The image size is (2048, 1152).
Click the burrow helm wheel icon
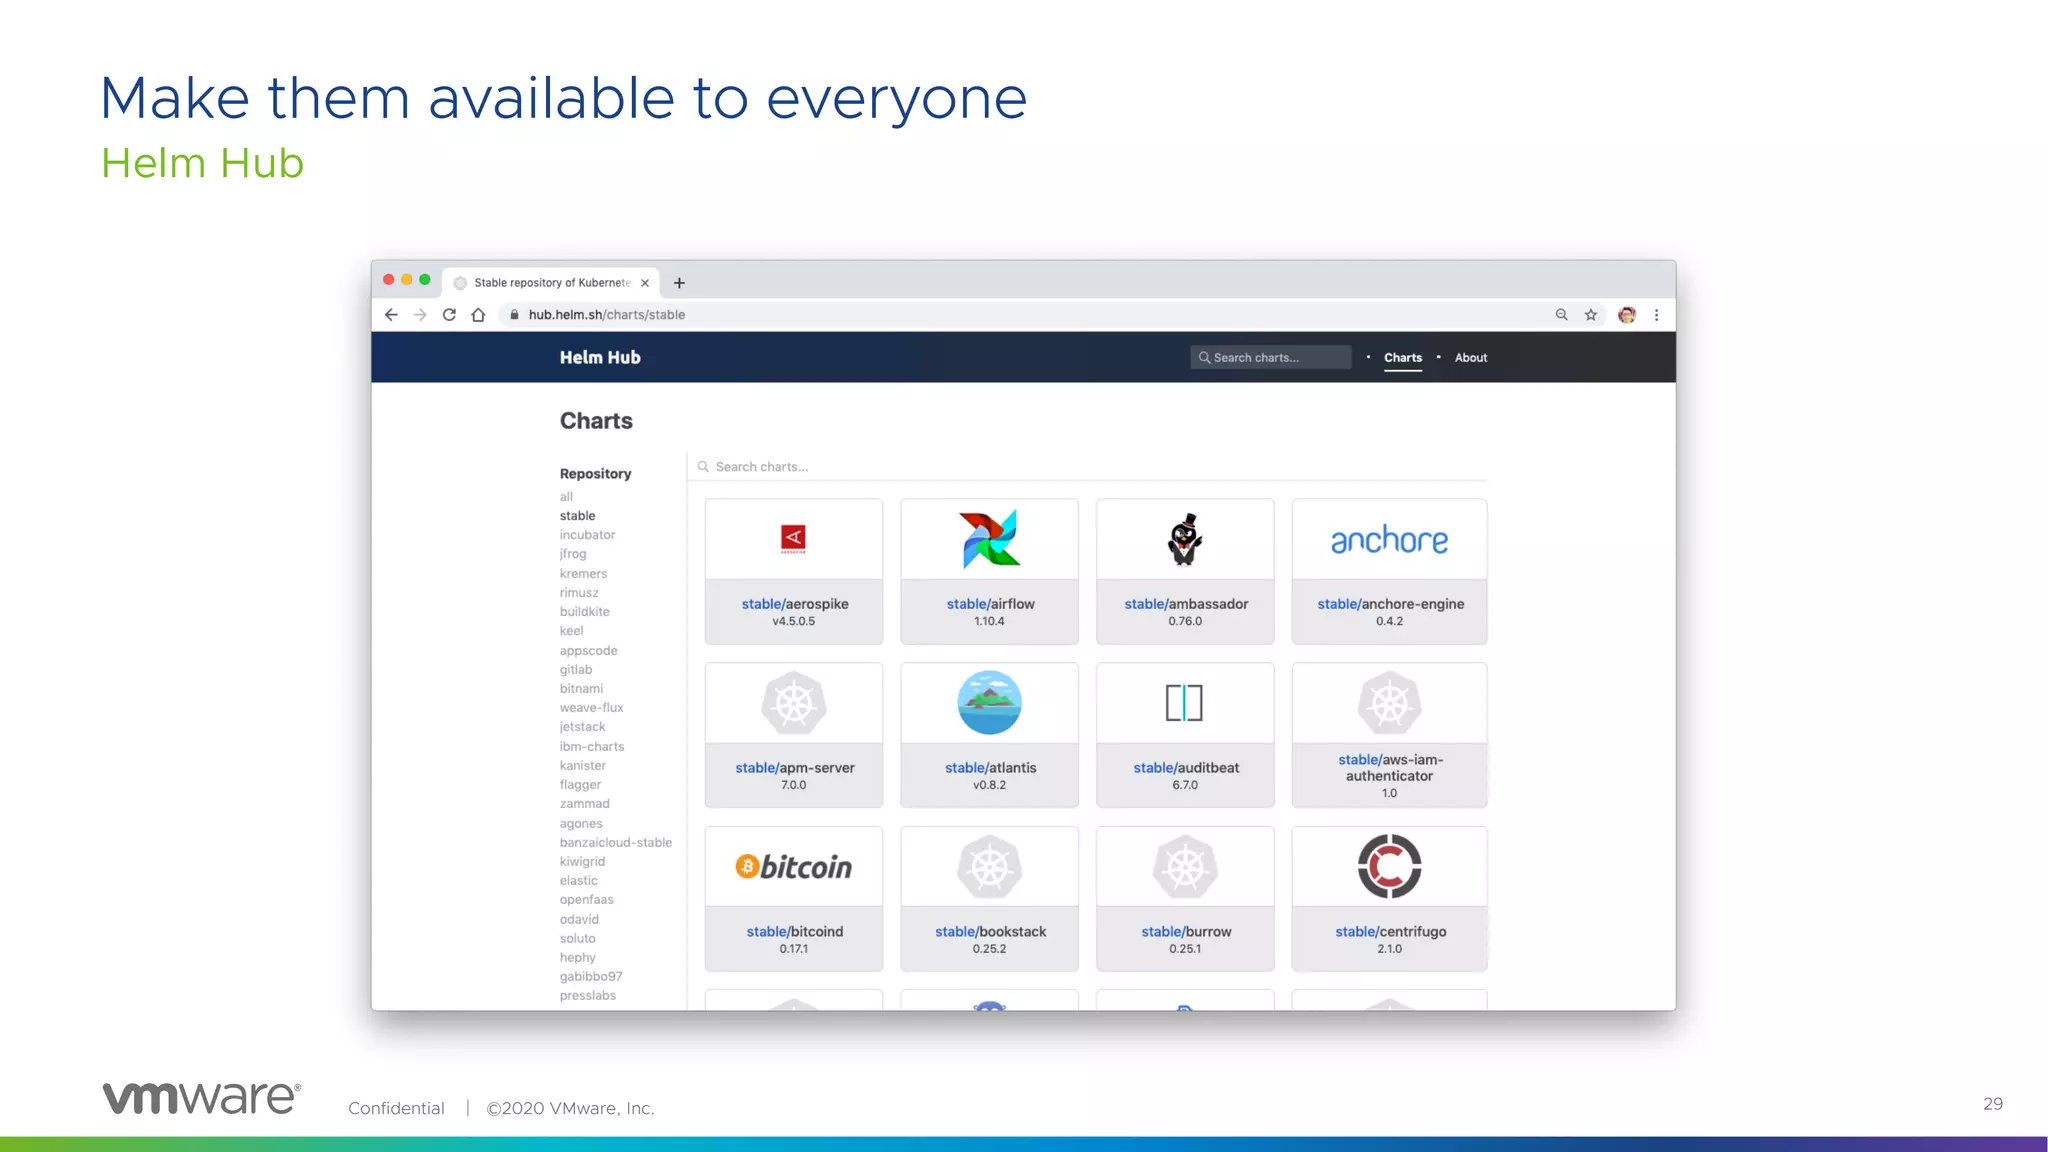coord(1185,867)
